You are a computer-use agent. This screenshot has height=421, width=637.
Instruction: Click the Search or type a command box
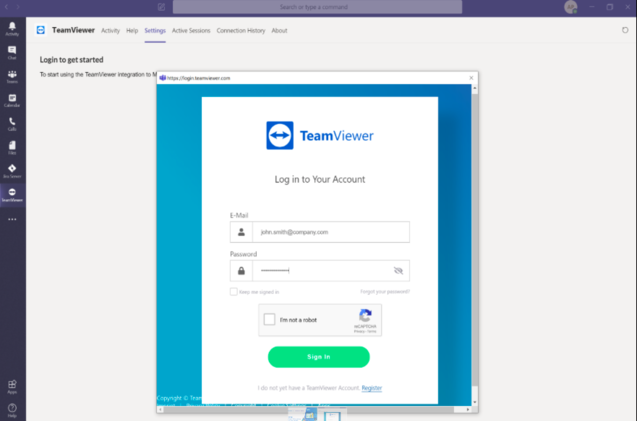click(x=317, y=7)
